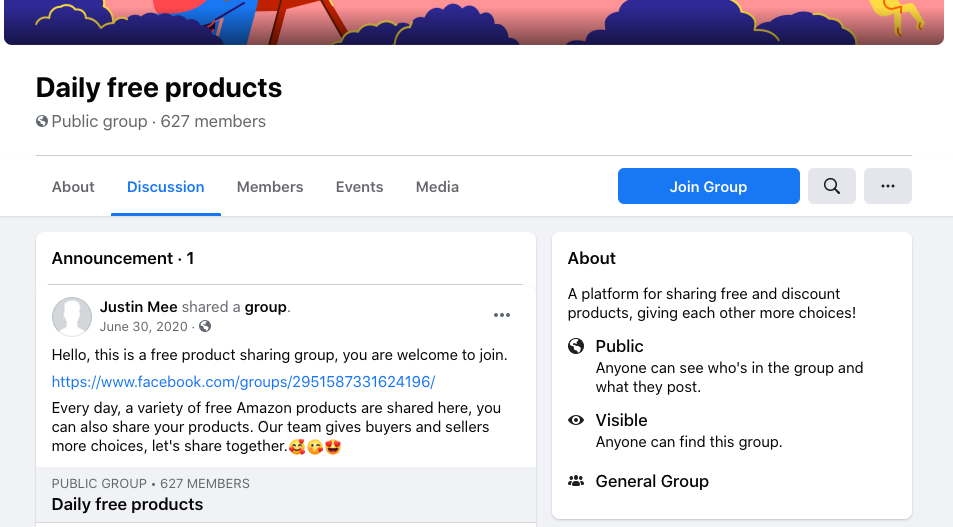This screenshot has height=527, width=953.
Task: Click the bold "group" link in post header
Action: point(266,307)
